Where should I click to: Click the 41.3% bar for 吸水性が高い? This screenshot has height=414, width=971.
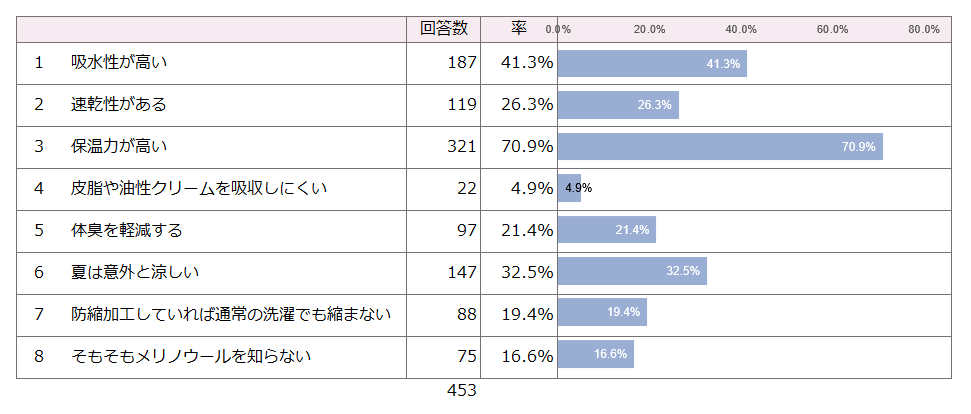point(652,63)
